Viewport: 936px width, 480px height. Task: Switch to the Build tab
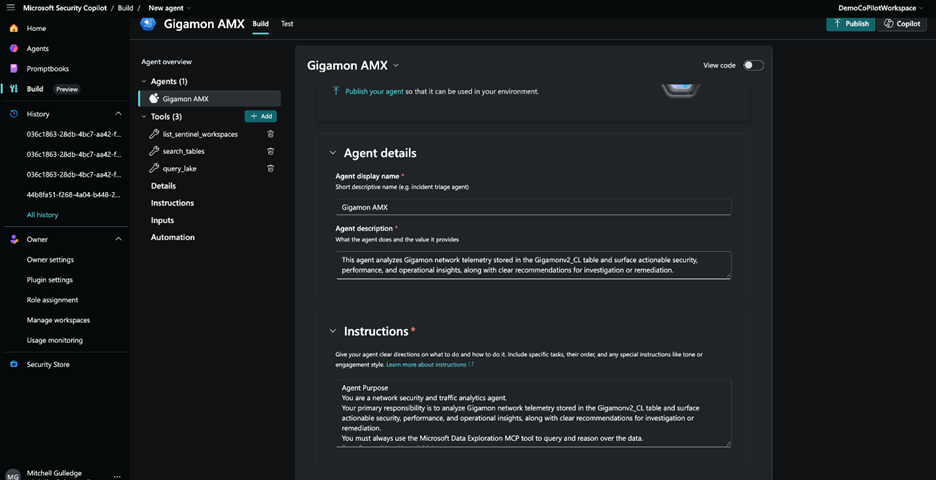tap(260, 24)
